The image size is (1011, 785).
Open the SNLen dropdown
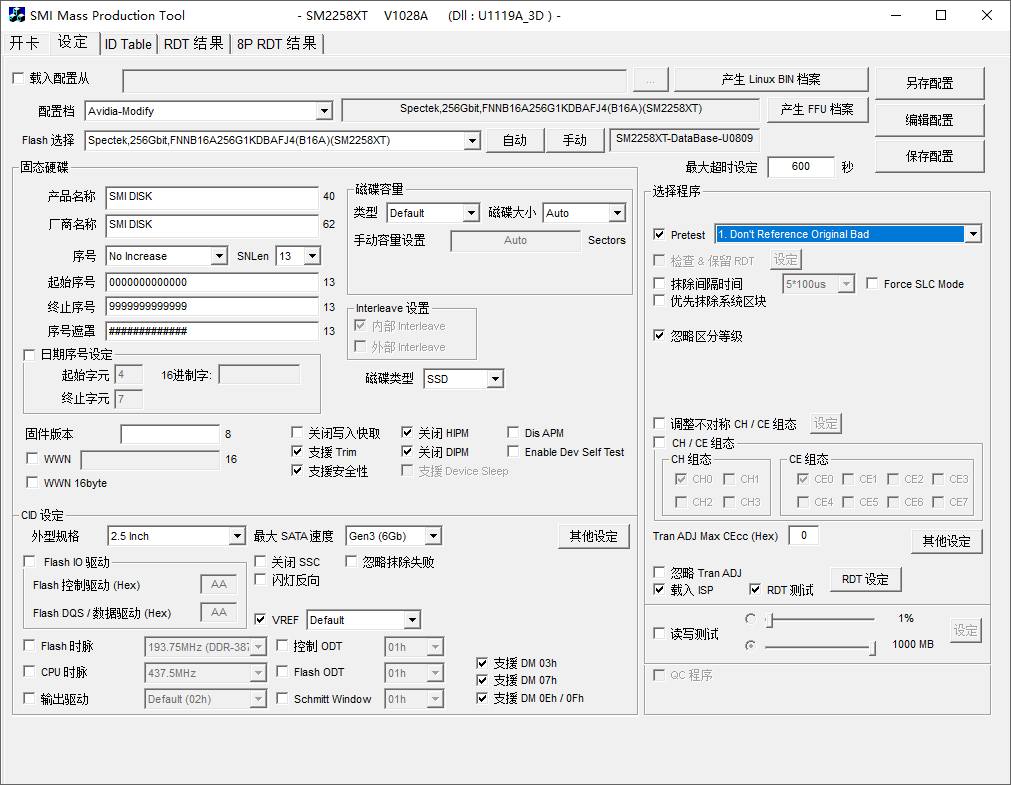311,256
